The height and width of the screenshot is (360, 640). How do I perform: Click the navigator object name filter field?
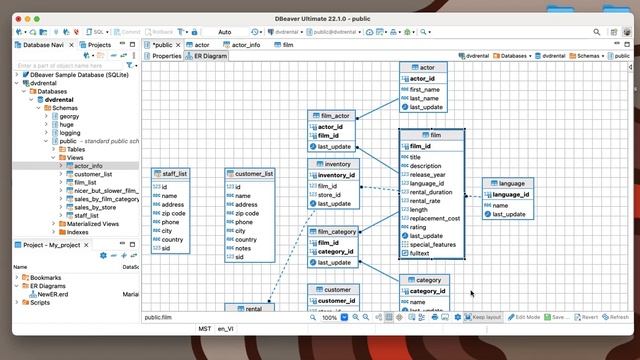tap(69, 65)
